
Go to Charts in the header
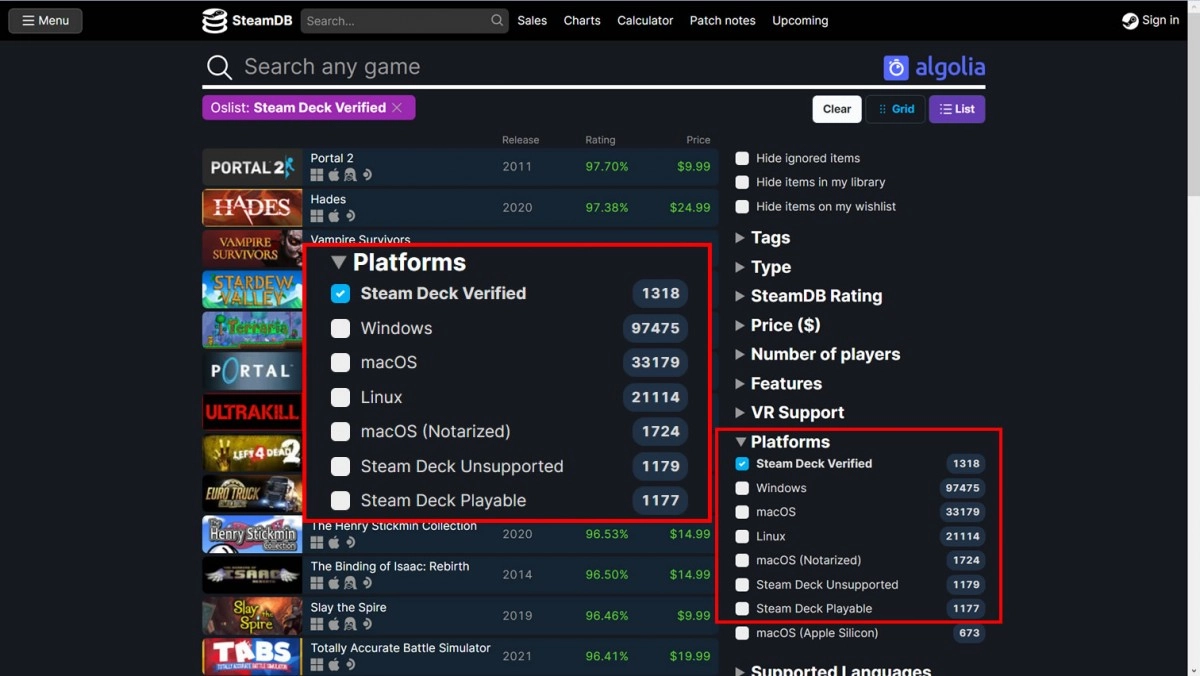582,20
